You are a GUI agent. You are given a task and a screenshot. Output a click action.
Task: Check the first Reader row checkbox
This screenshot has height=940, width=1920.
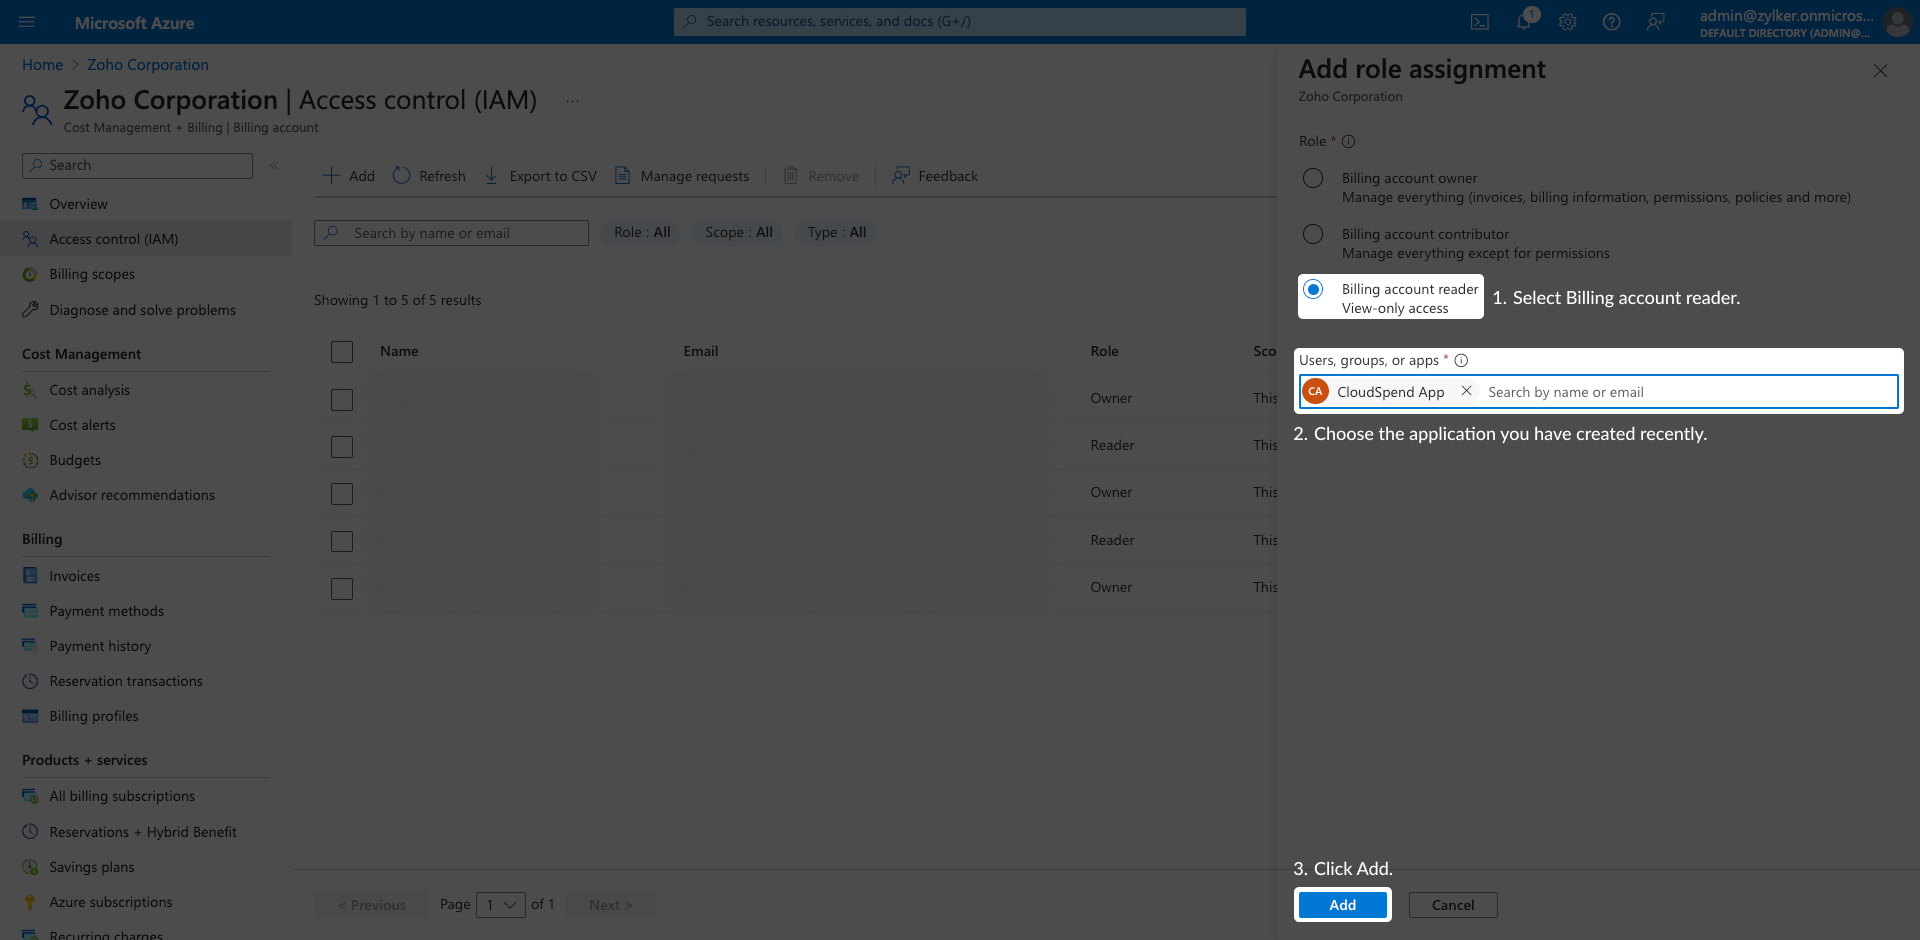point(342,447)
